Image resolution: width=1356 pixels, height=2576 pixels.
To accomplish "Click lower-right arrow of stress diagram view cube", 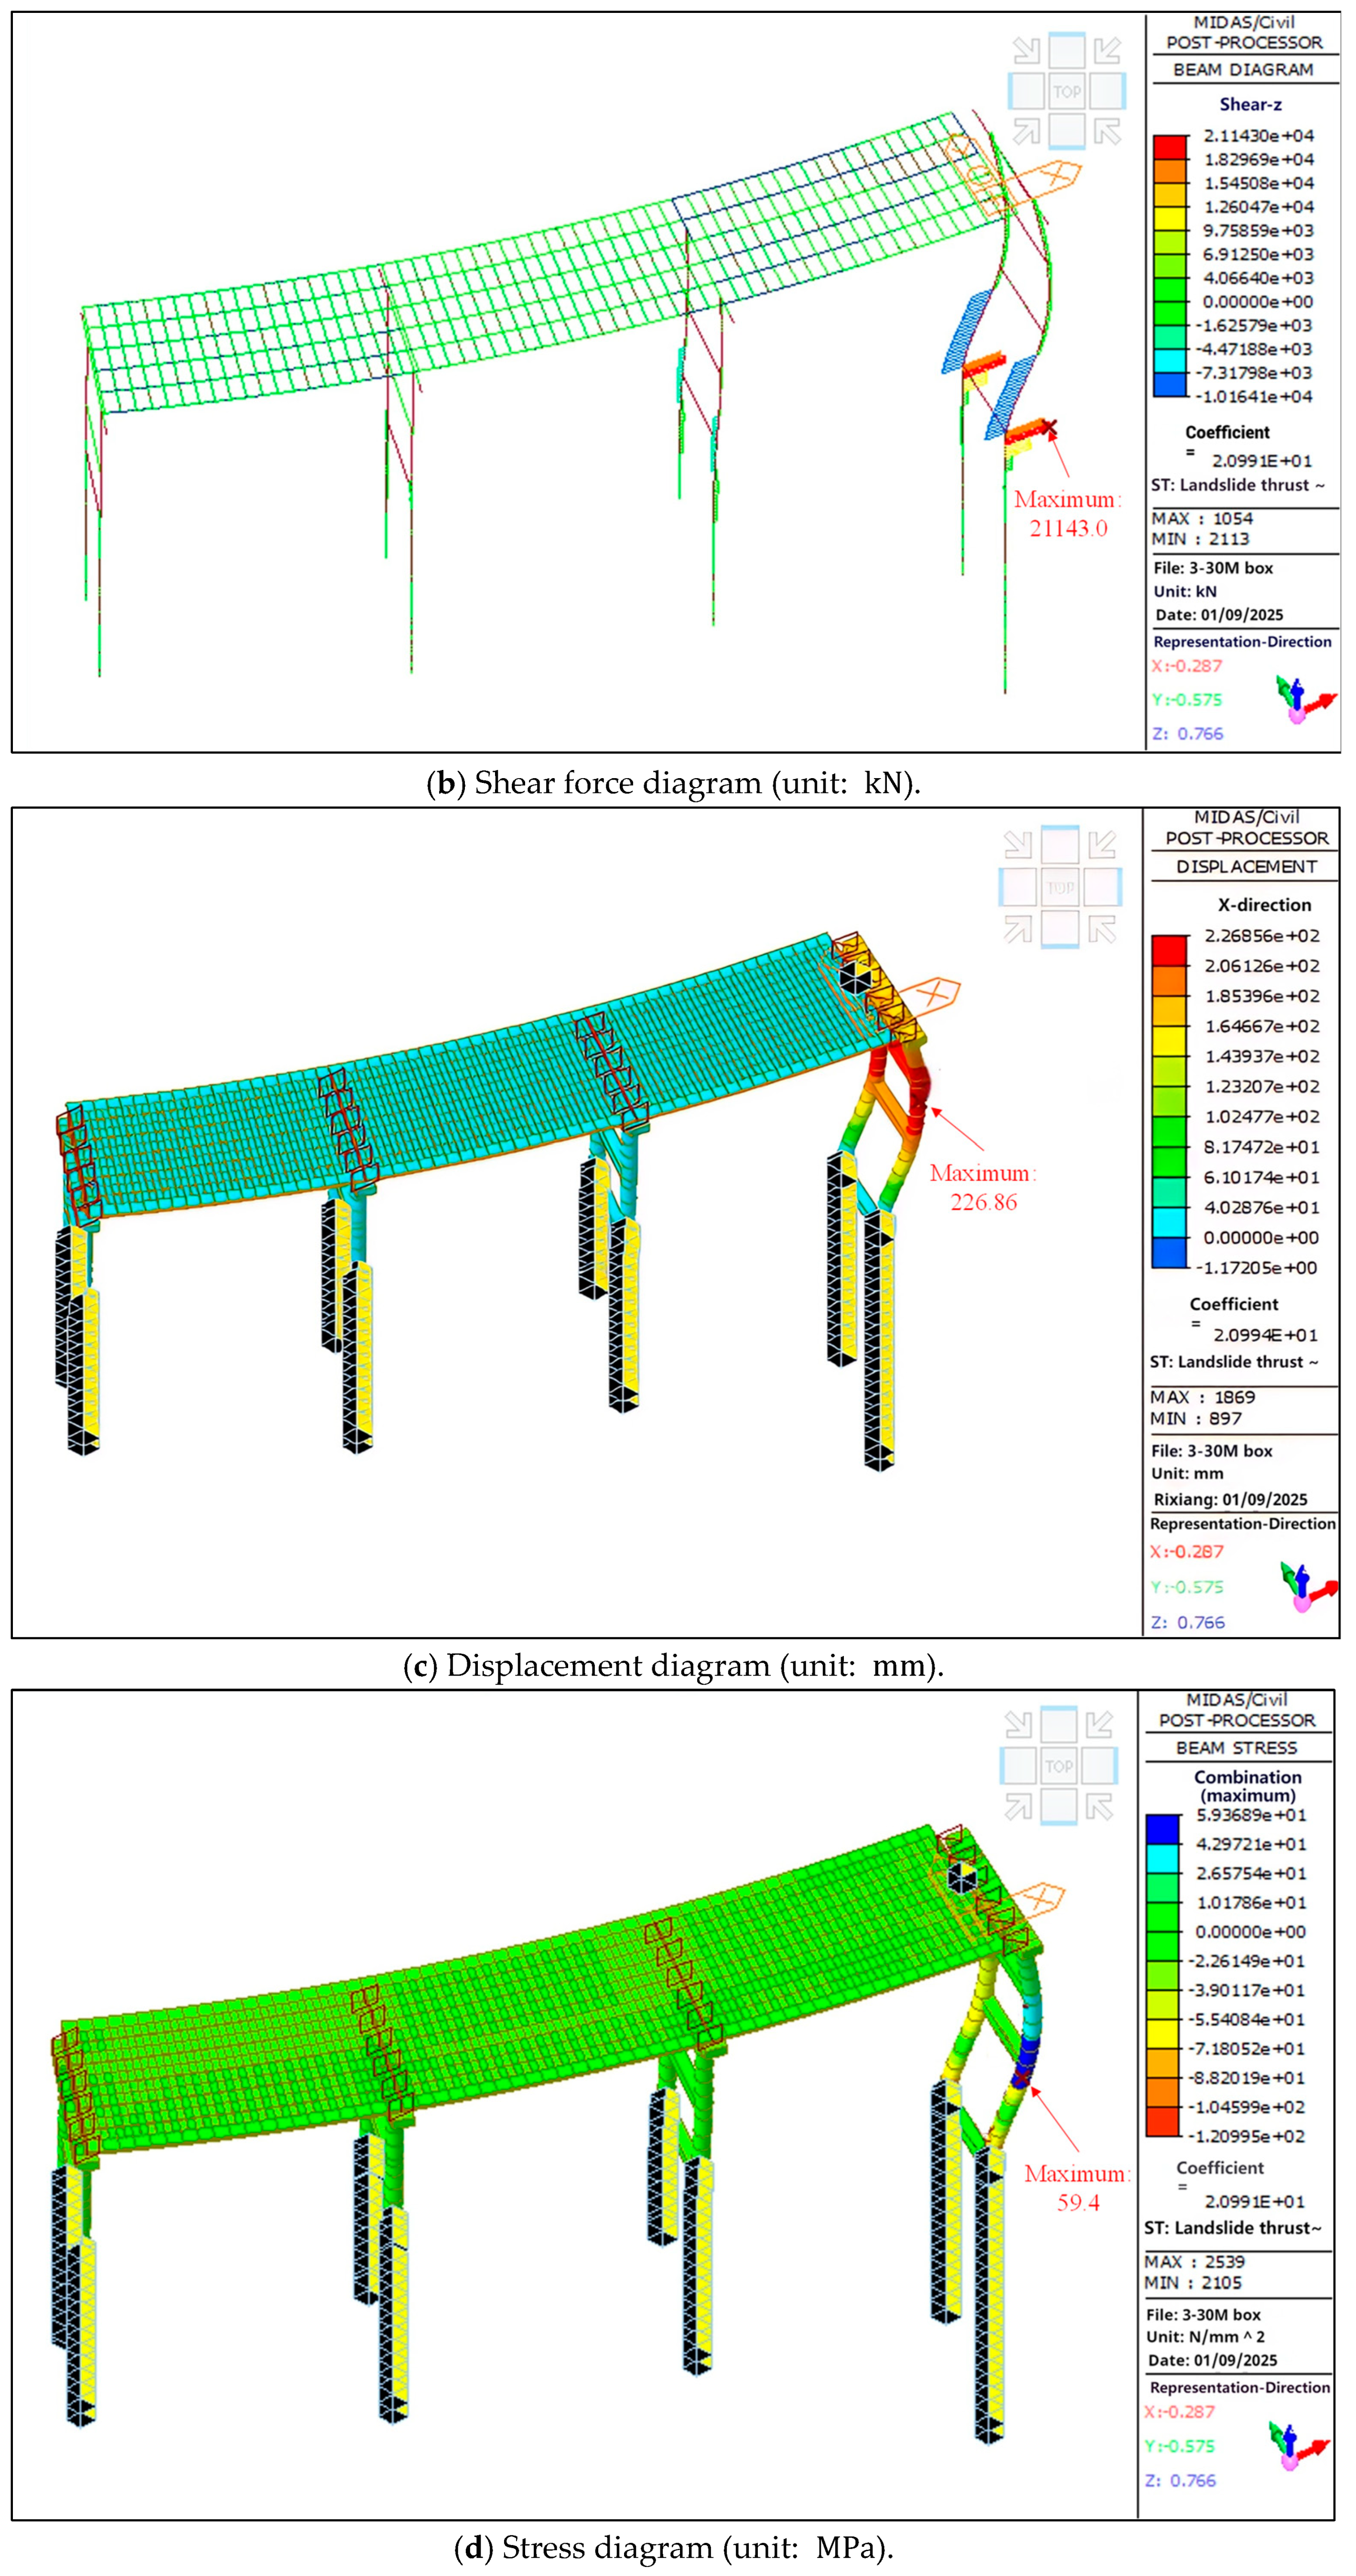I will pos(1100,1807).
